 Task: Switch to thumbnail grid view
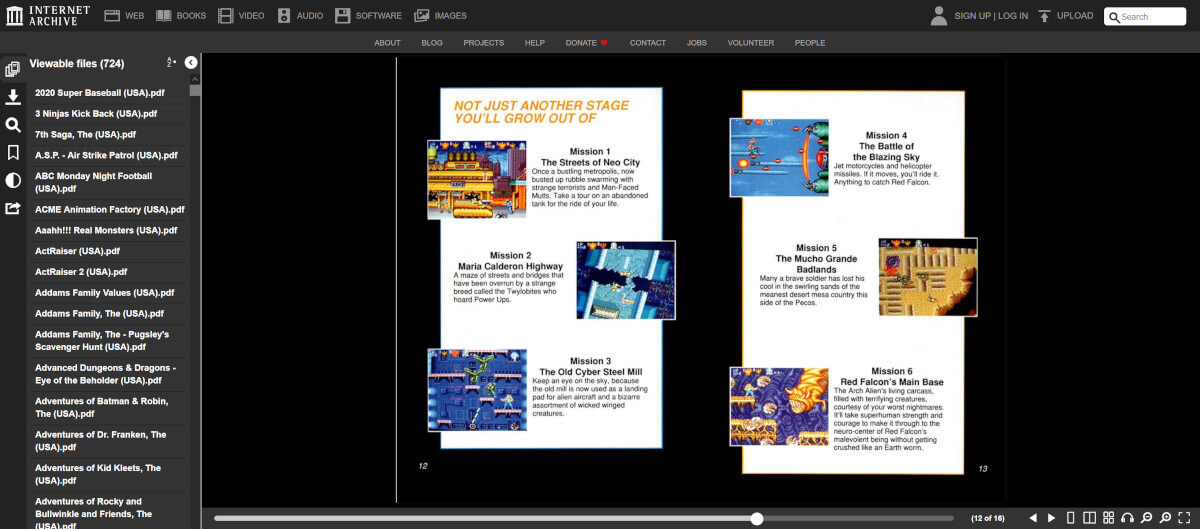click(1109, 518)
